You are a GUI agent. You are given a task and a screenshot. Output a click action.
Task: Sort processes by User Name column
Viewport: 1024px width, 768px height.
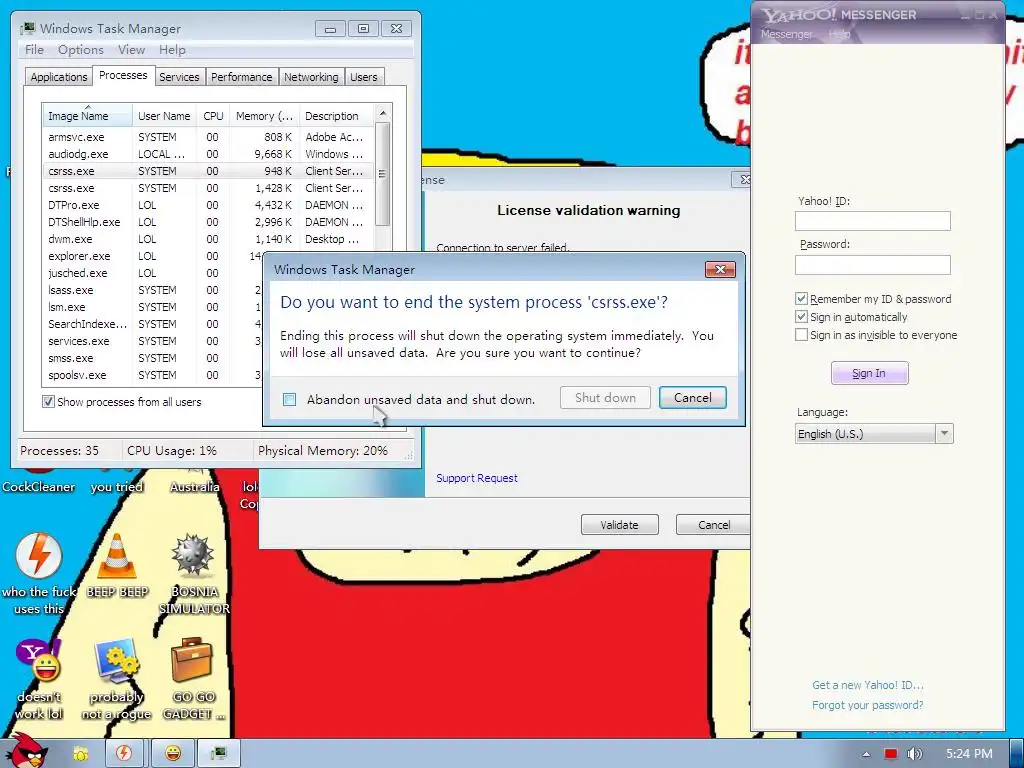tap(165, 116)
